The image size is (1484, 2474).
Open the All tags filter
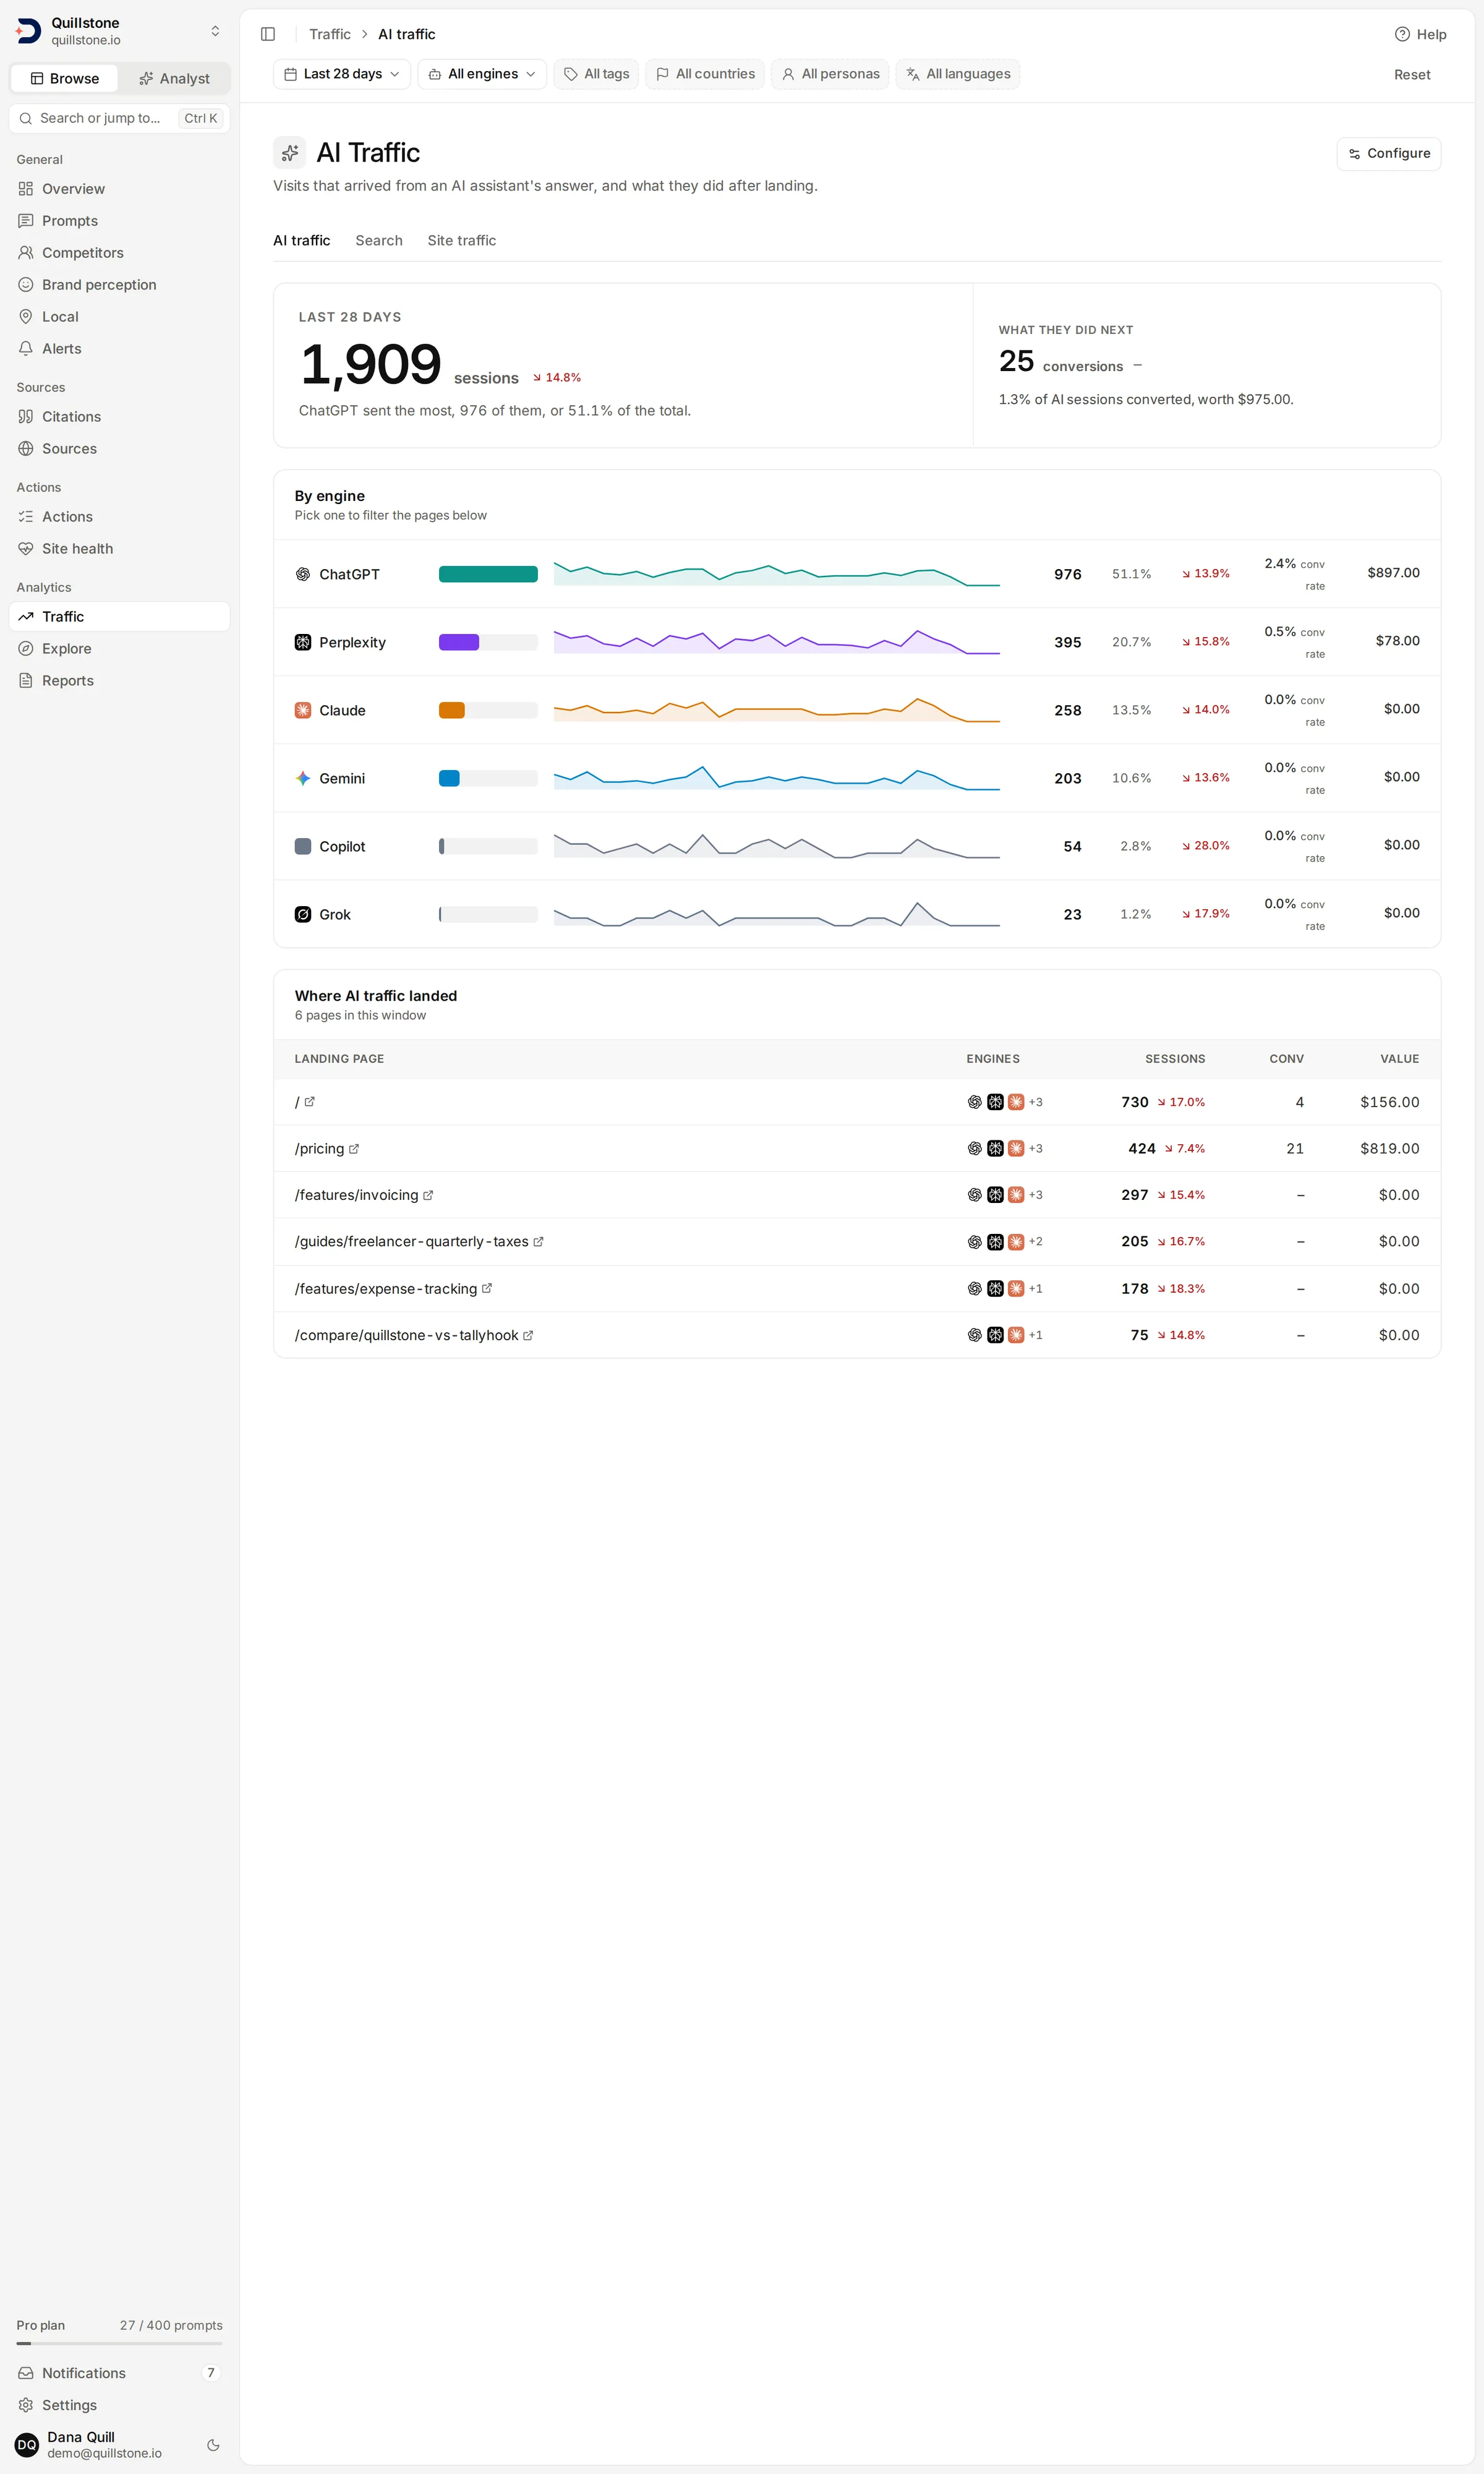596,74
